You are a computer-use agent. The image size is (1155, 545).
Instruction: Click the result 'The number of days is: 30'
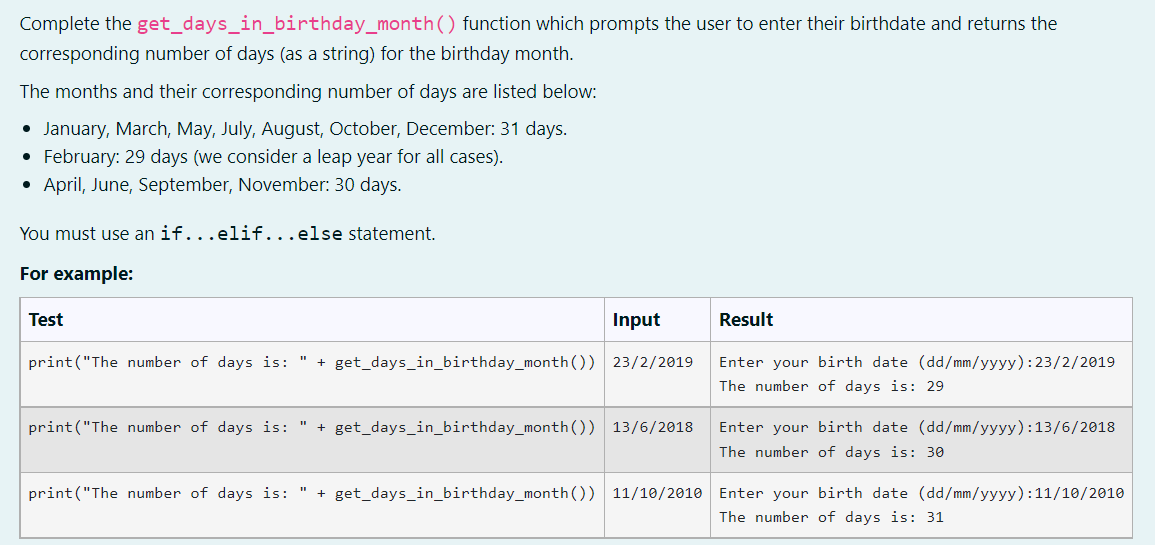click(x=832, y=451)
